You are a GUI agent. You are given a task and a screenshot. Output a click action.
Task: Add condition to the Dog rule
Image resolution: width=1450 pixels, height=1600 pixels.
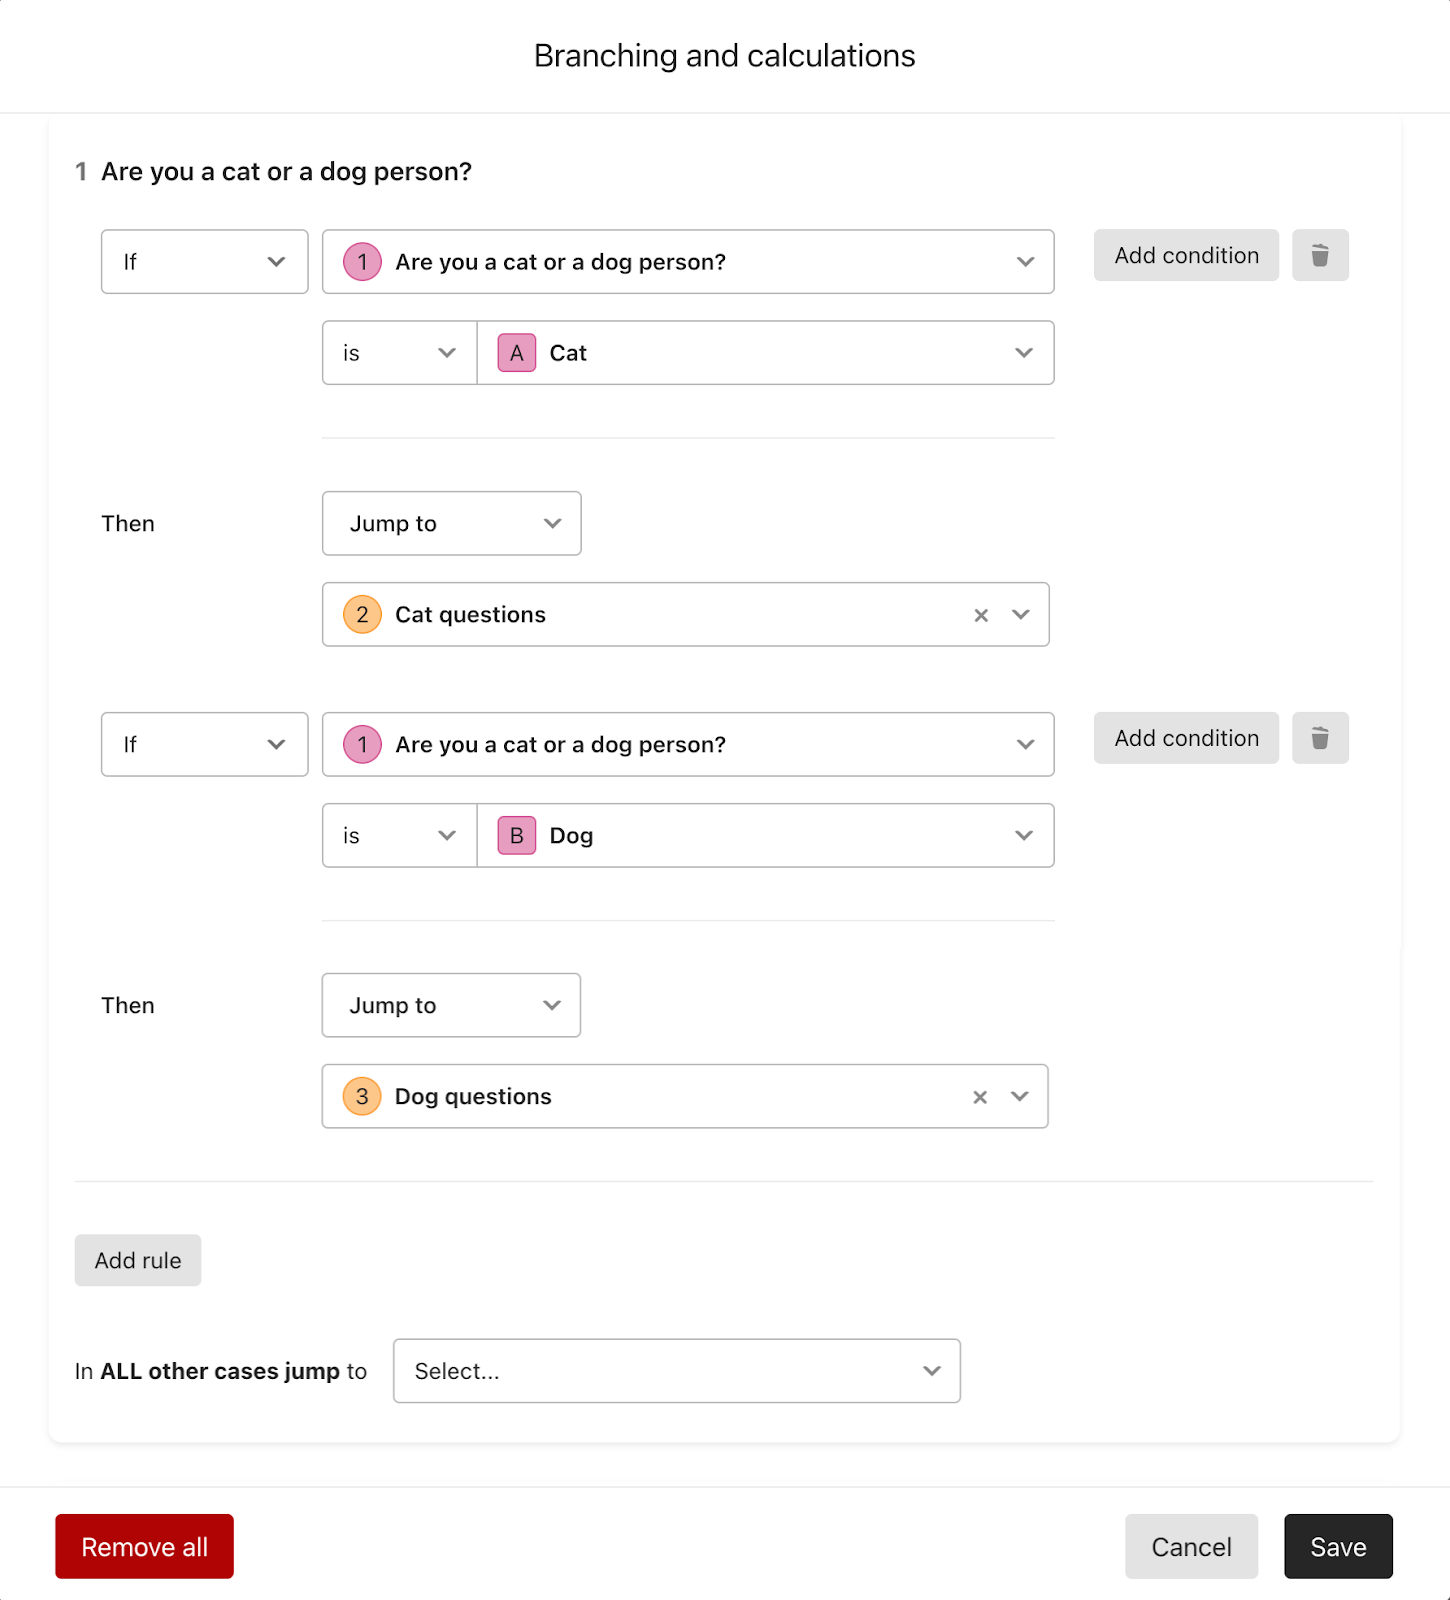click(1186, 738)
